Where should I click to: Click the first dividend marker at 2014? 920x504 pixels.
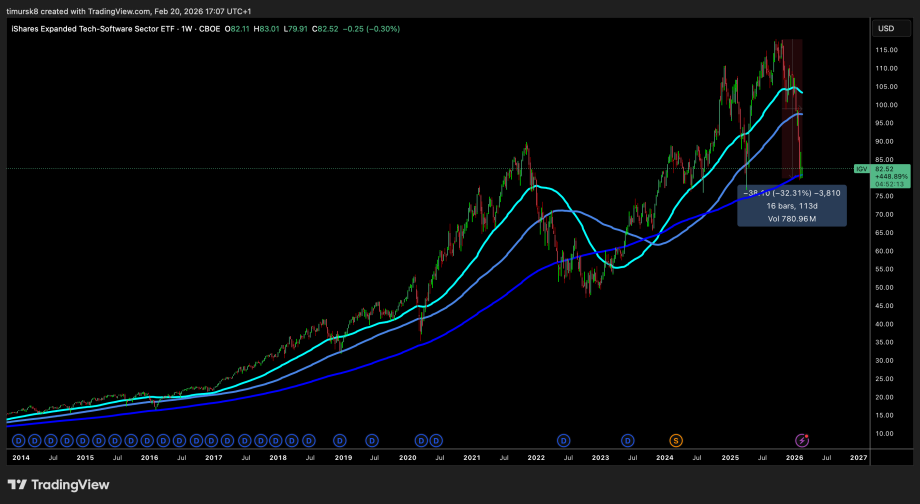point(19,439)
